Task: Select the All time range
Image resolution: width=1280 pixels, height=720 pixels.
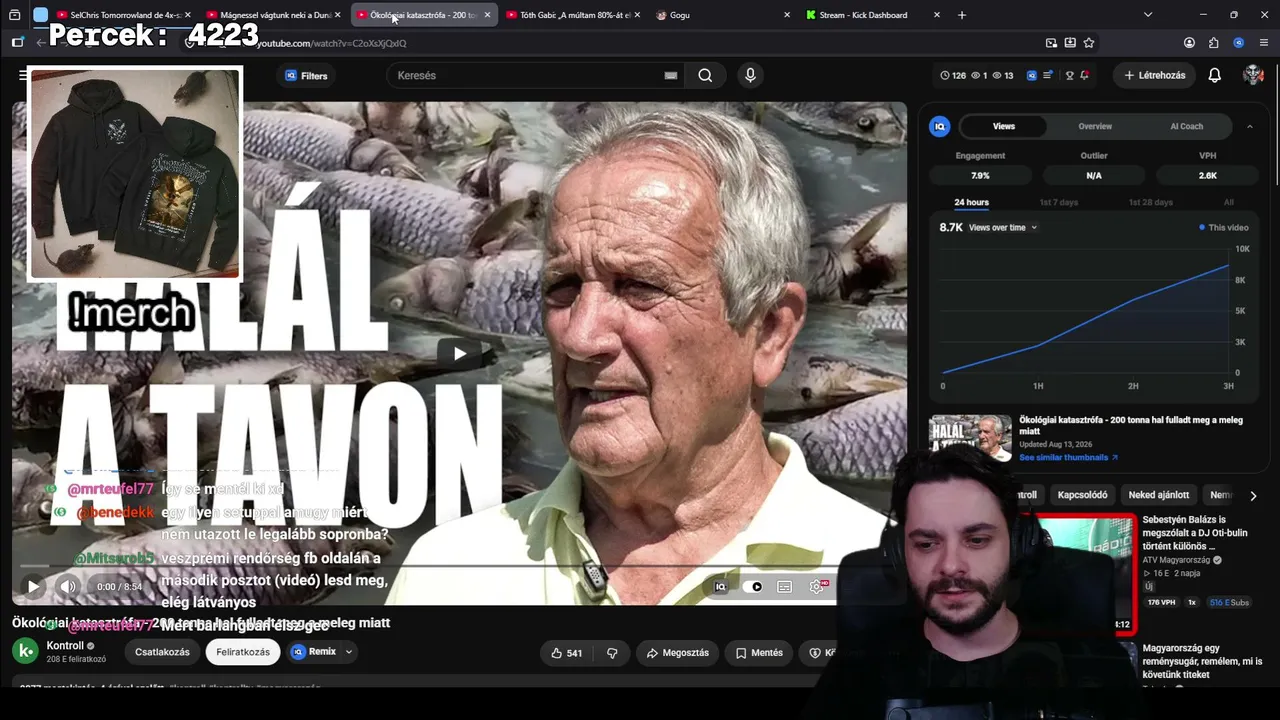Action: pos(1229,202)
